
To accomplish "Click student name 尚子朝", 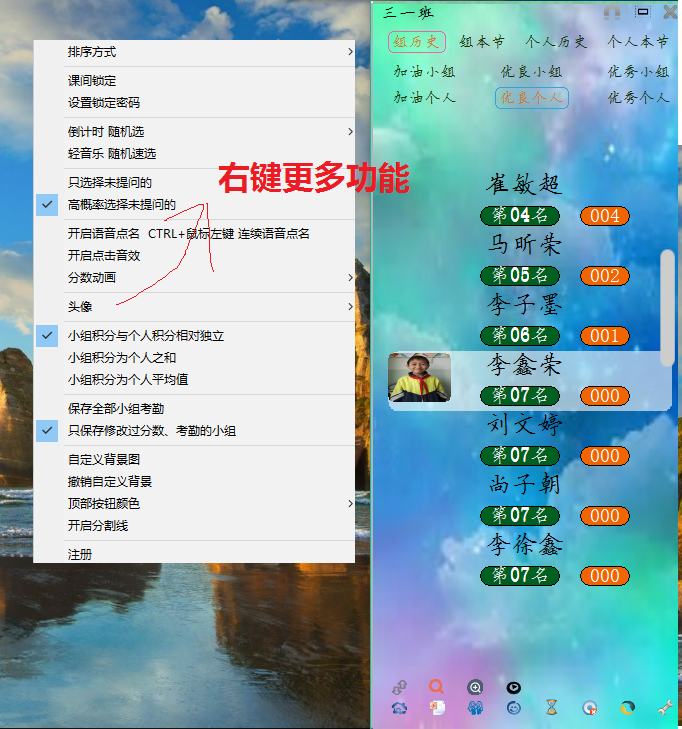I will point(524,484).
